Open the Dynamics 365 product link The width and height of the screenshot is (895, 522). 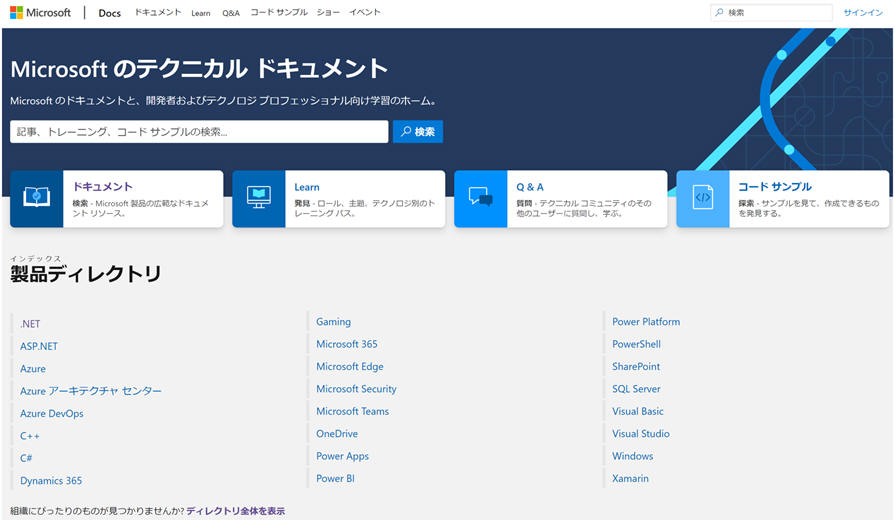pos(51,481)
